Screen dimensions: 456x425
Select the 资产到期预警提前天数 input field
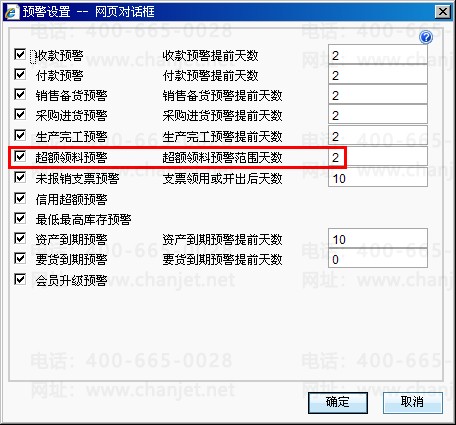(378, 238)
